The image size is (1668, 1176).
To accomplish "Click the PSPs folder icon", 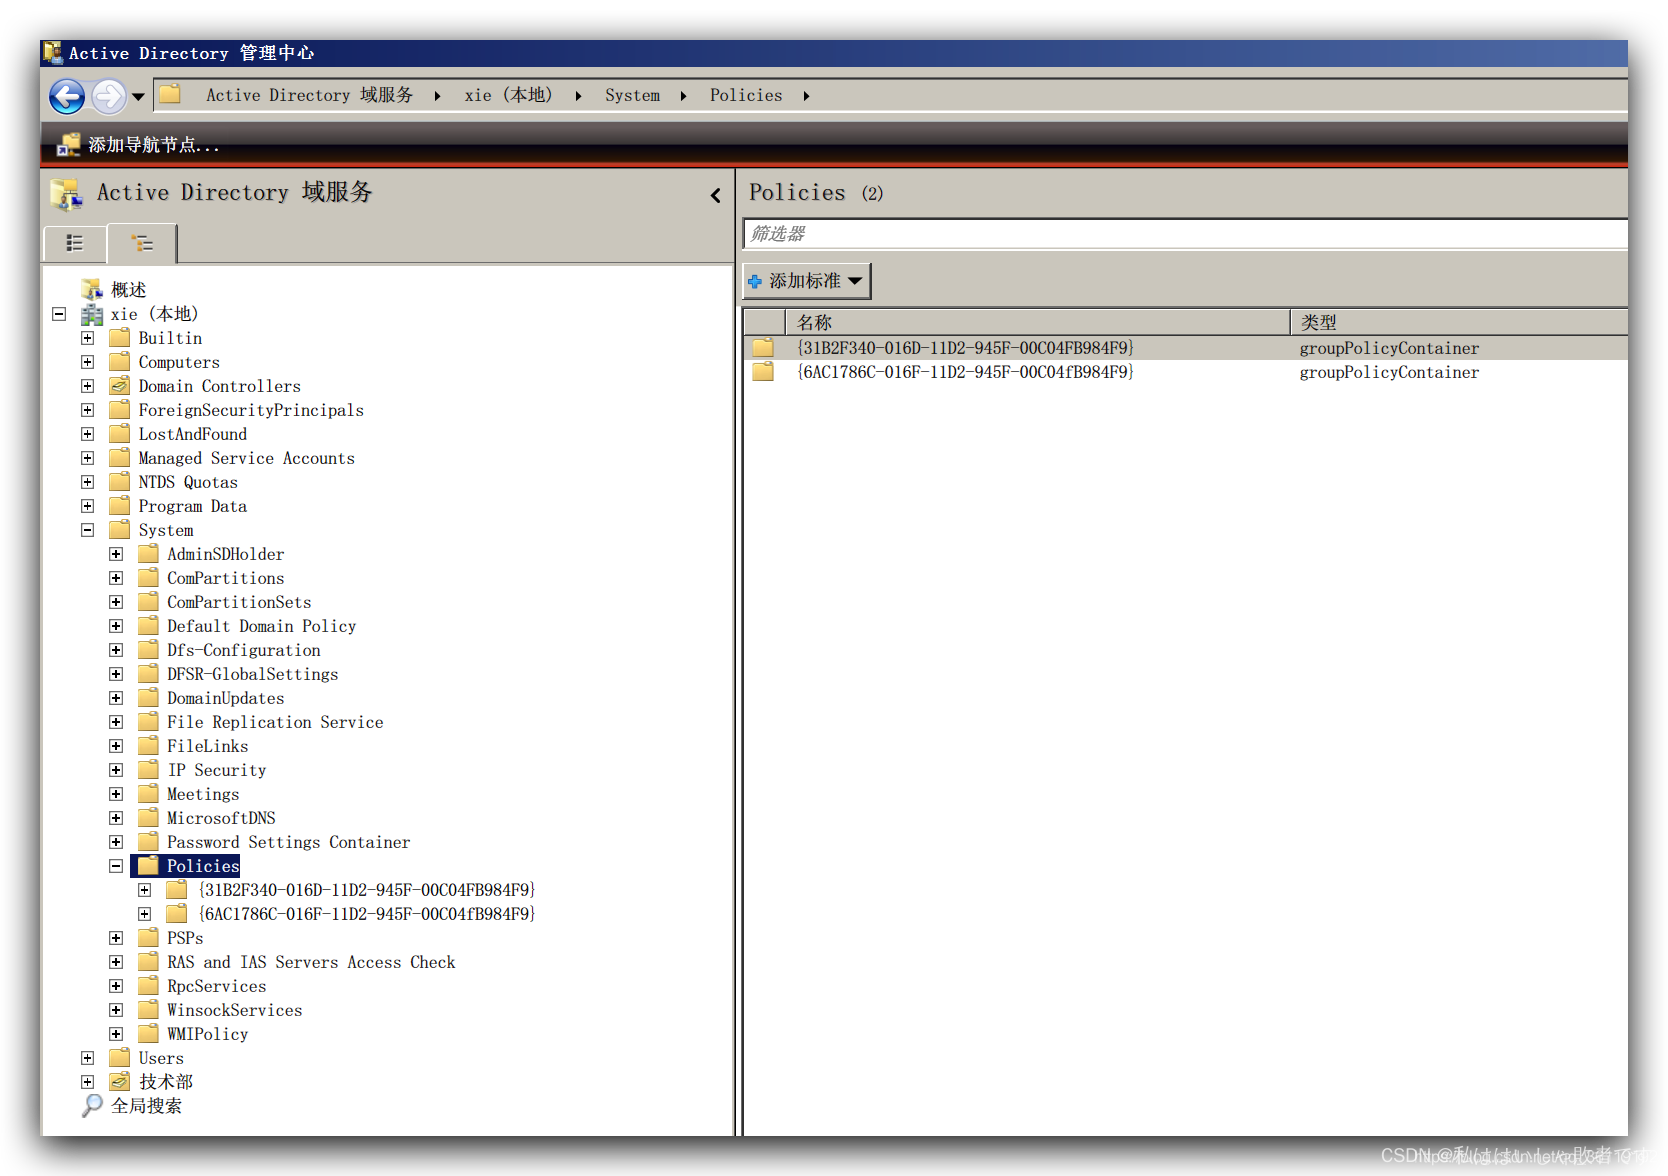I will click(149, 938).
